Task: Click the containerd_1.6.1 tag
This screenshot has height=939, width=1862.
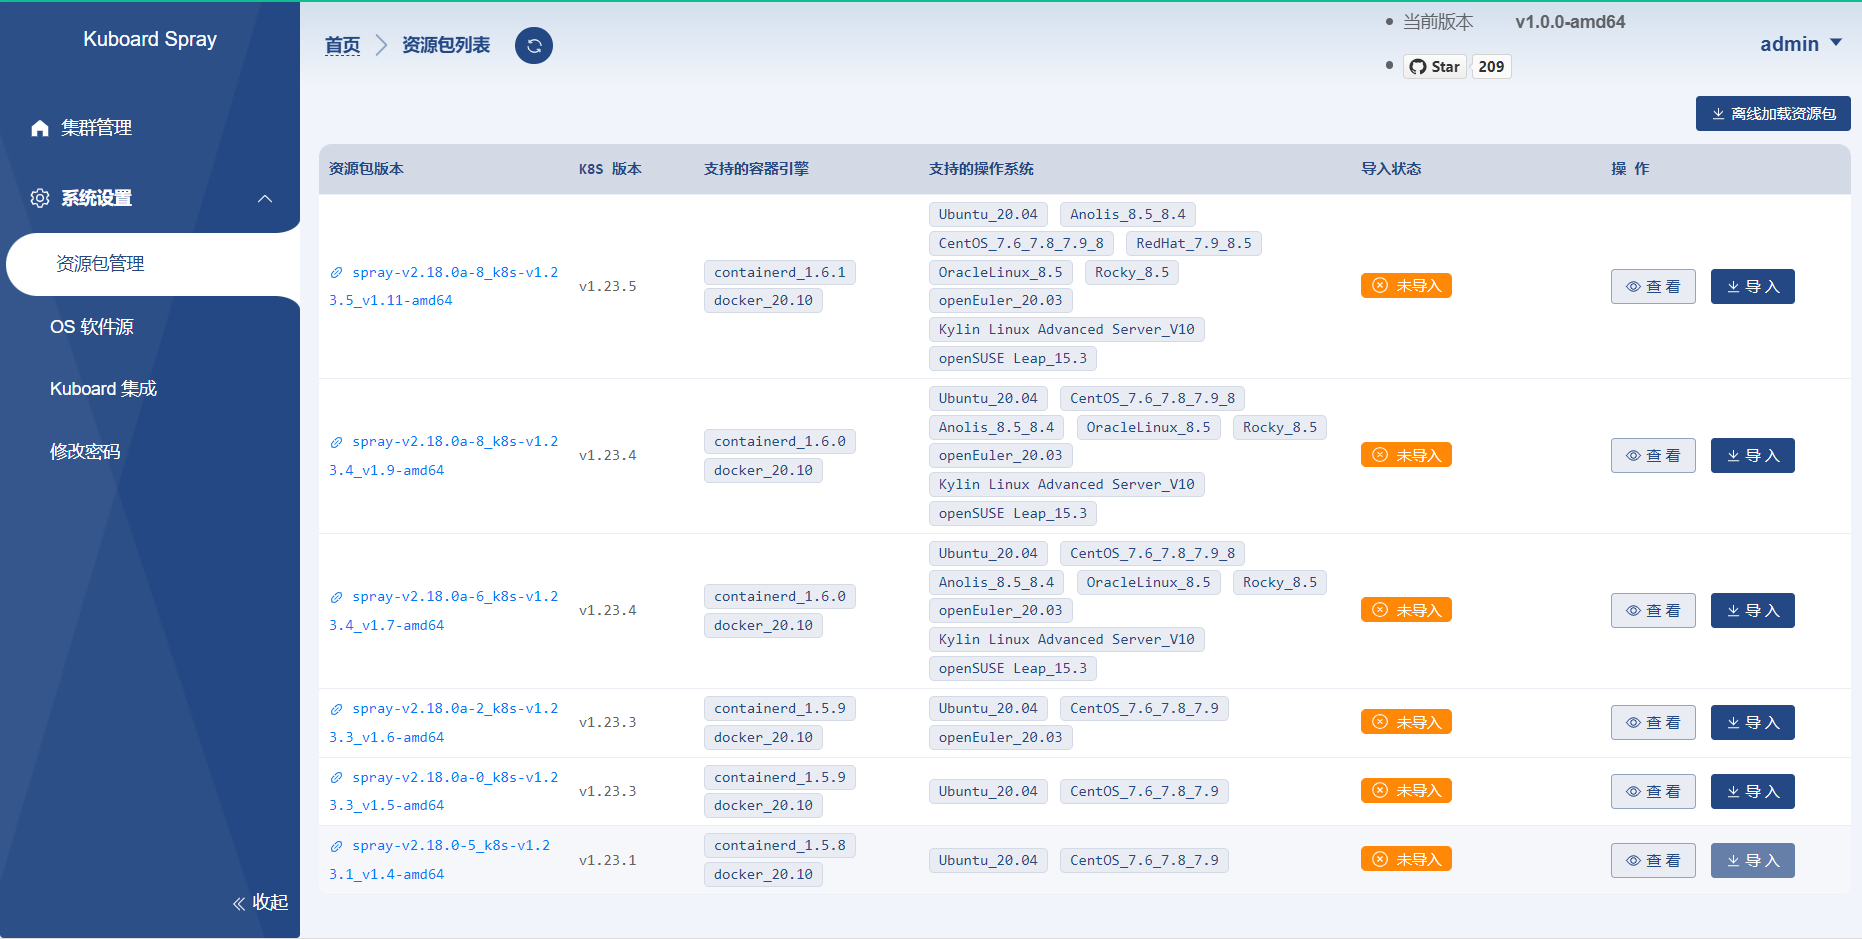Action: (780, 272)
